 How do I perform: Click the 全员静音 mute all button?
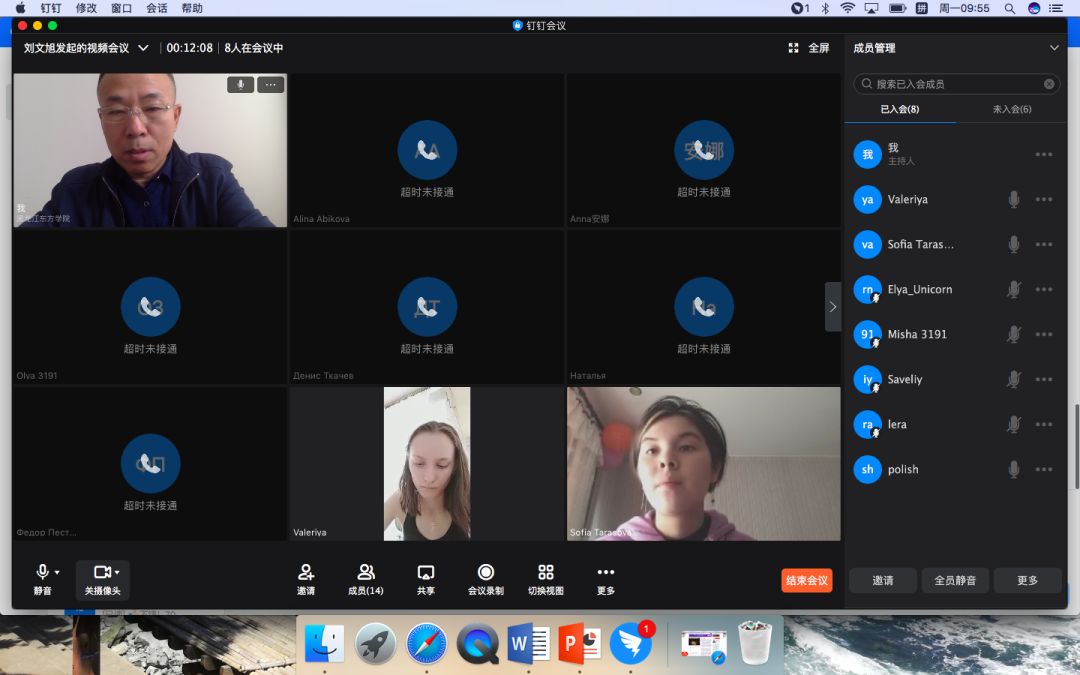955,581
